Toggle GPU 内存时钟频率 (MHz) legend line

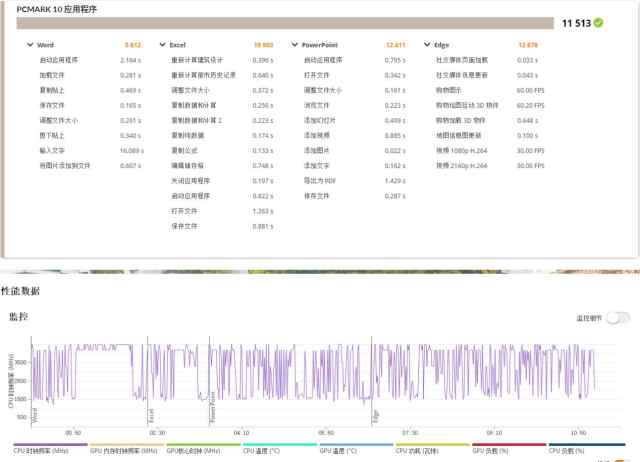(127, 448)
